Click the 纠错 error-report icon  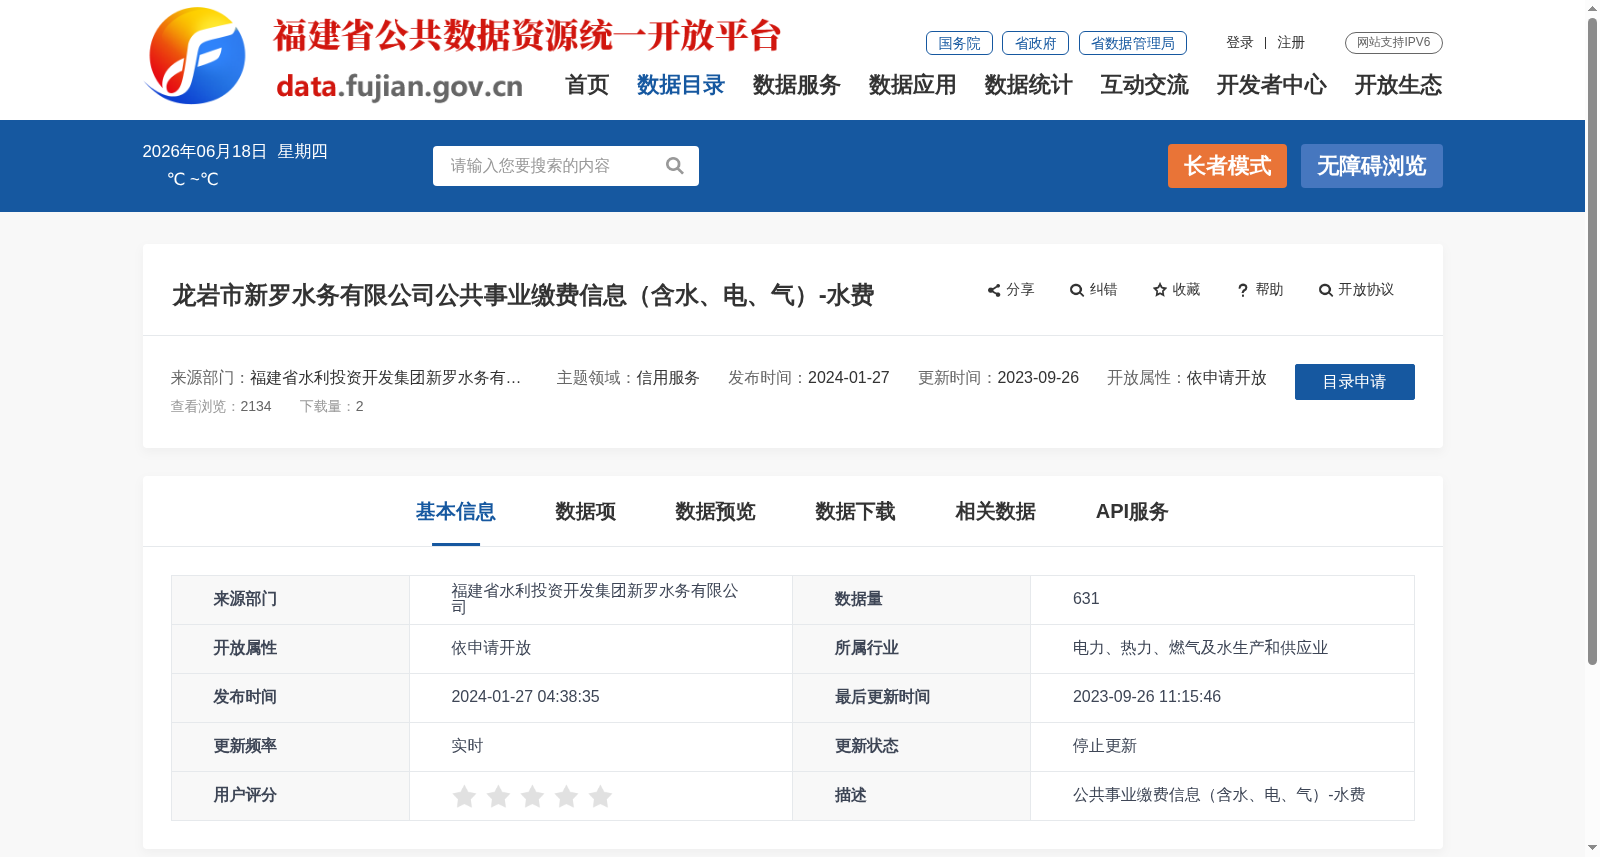click(x=1077, y=290)
